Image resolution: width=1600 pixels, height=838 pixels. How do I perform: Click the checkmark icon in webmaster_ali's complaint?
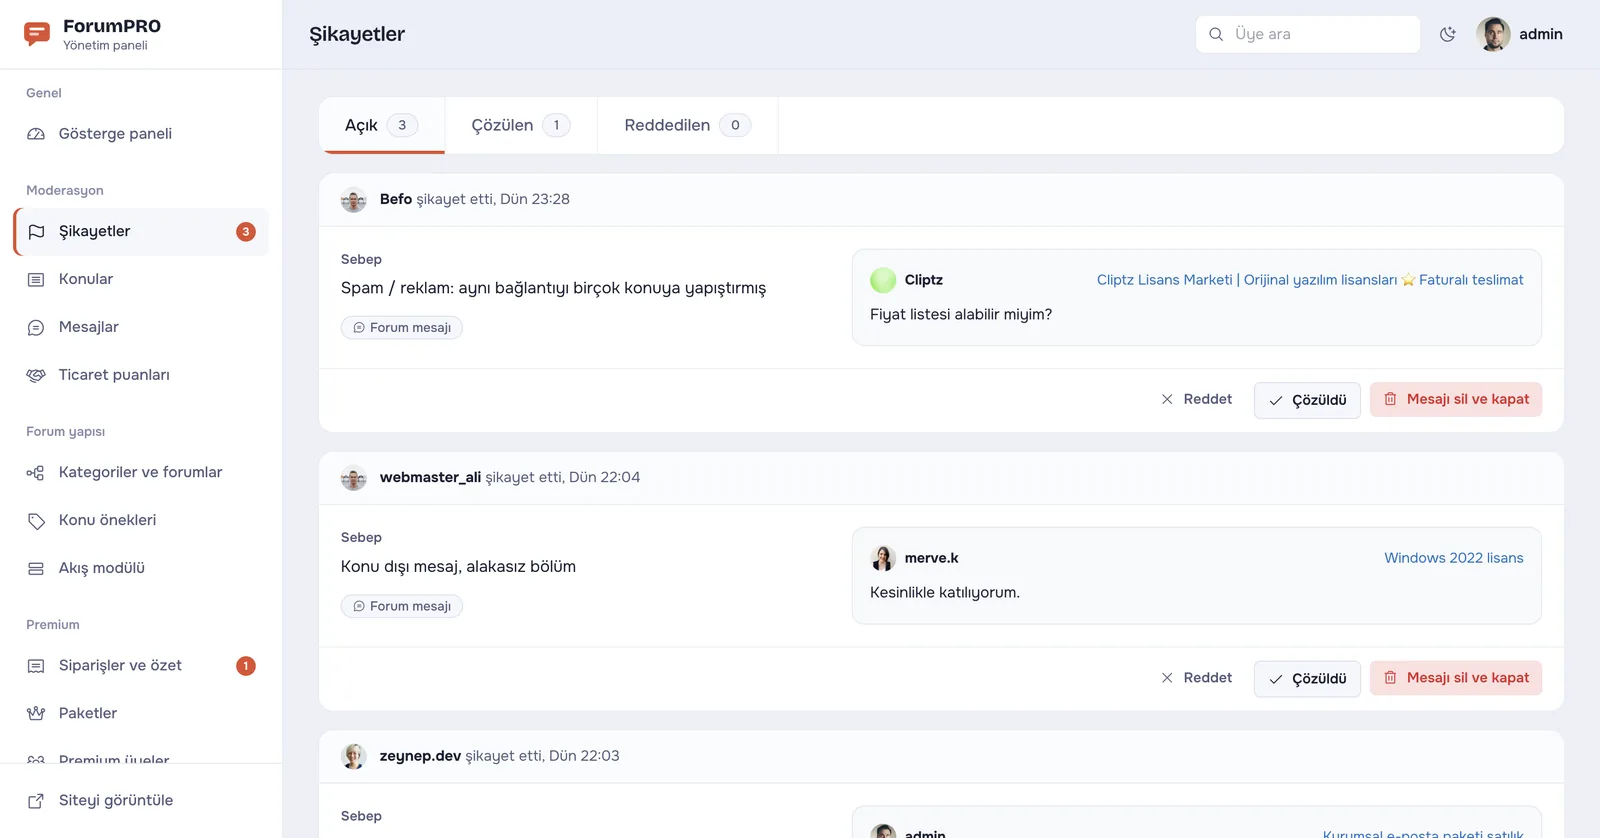tap(1276, 679)
